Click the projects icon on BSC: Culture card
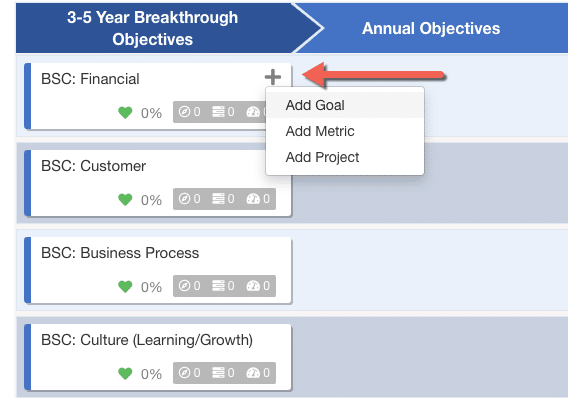 click(218, 373)
